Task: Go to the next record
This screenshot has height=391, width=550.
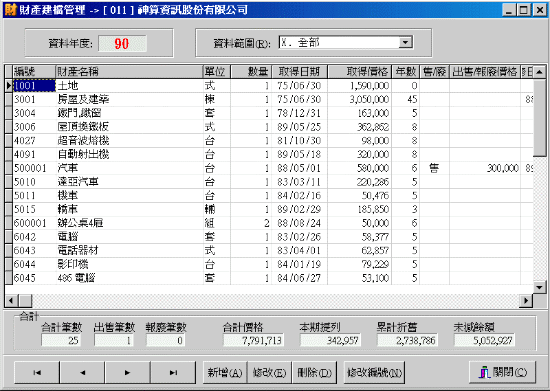Action: (127, 372)
